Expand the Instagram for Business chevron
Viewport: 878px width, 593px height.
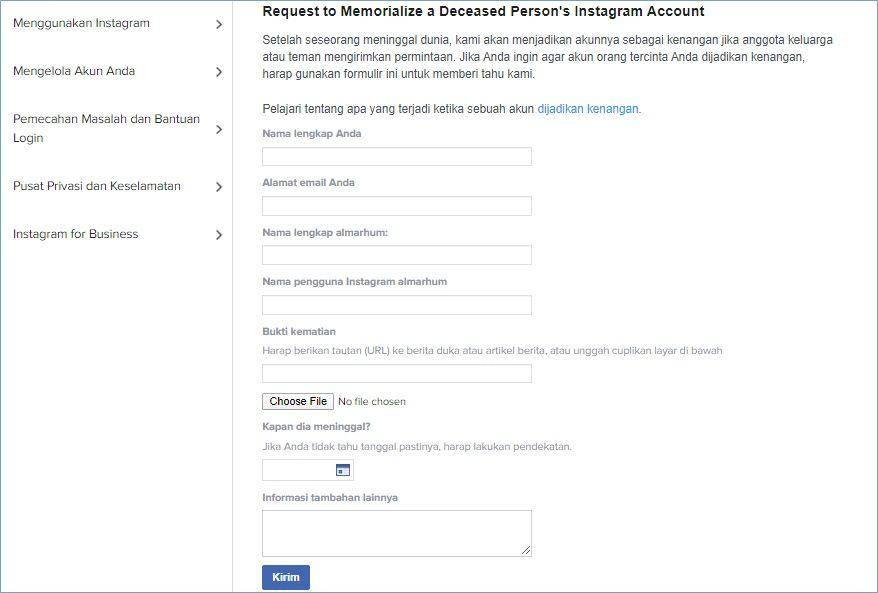click(219, 235)
